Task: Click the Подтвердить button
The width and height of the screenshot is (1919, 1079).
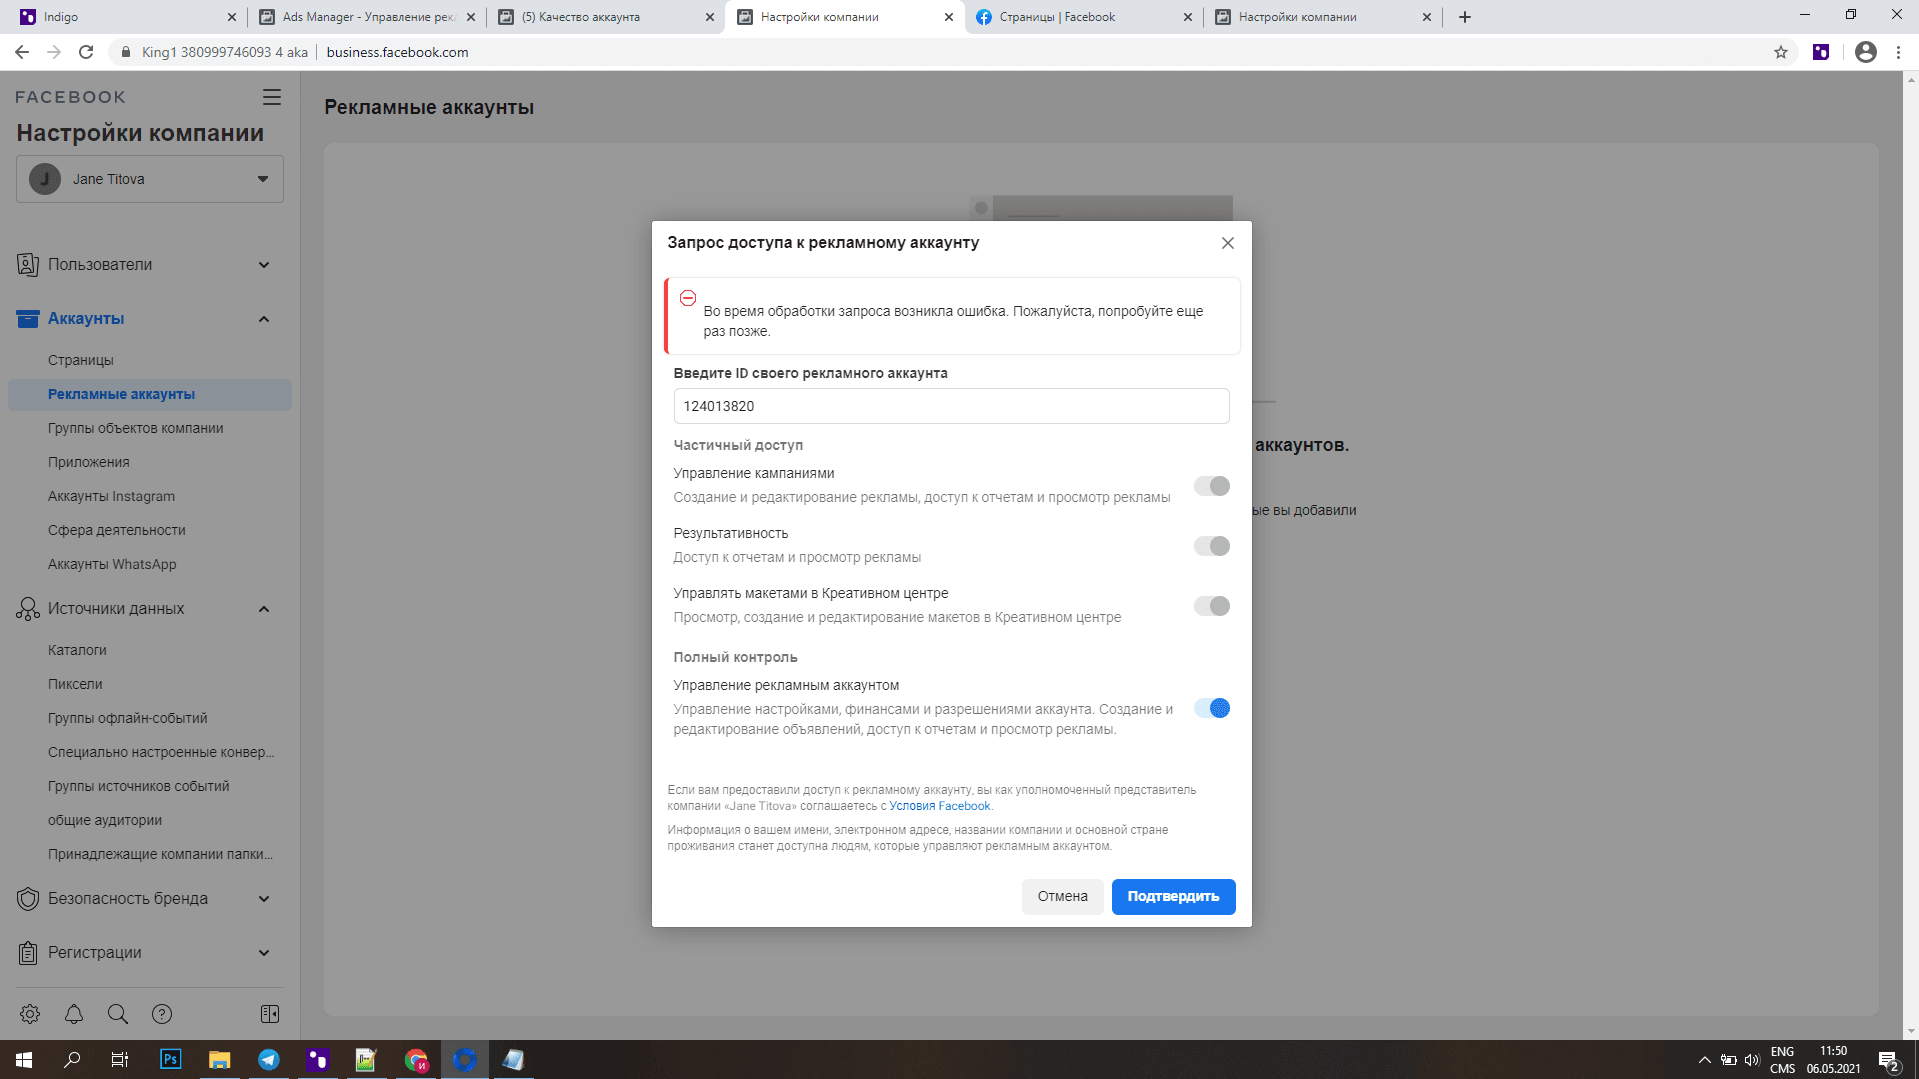Action: pos(1173,896)
